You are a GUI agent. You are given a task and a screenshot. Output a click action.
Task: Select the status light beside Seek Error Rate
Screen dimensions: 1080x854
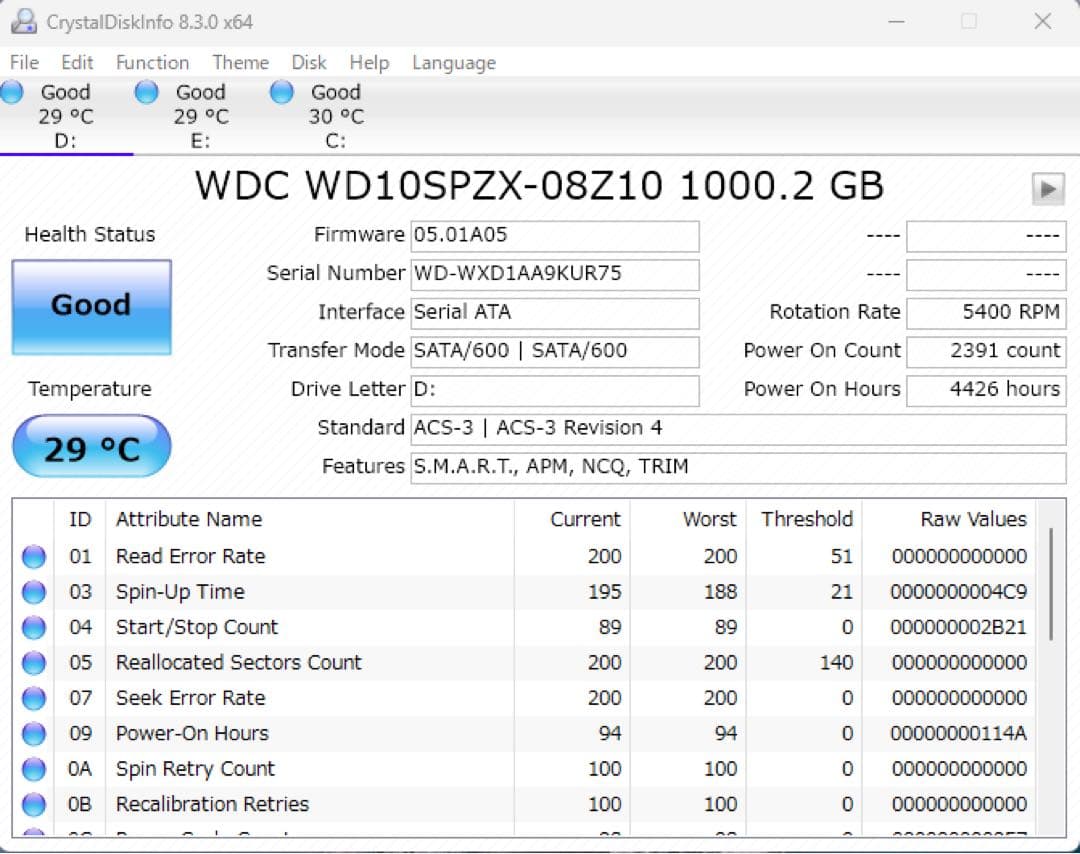point(33,697)
